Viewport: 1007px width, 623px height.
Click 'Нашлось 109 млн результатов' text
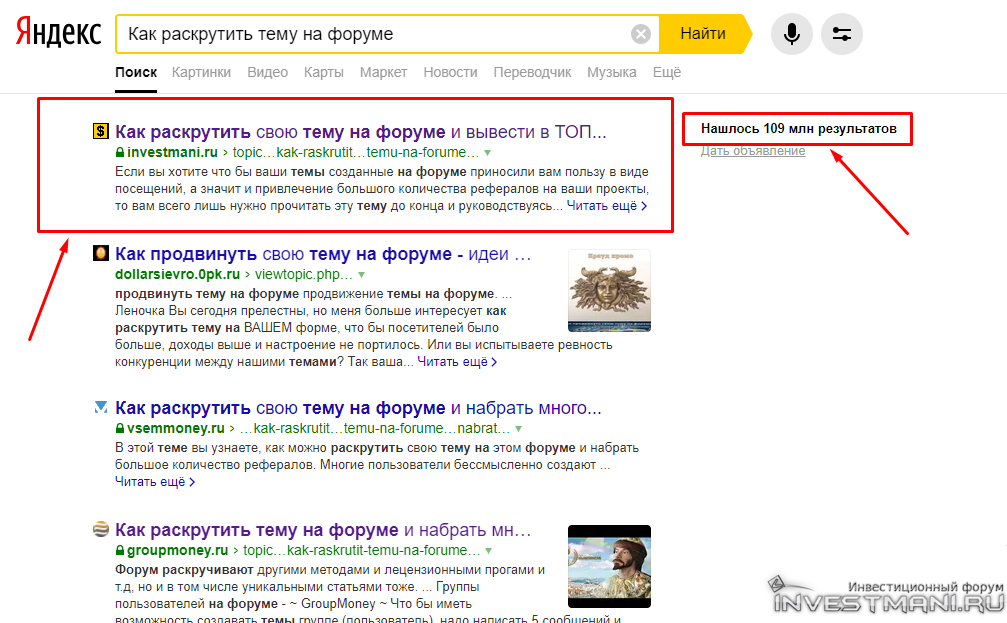[798, 128]
